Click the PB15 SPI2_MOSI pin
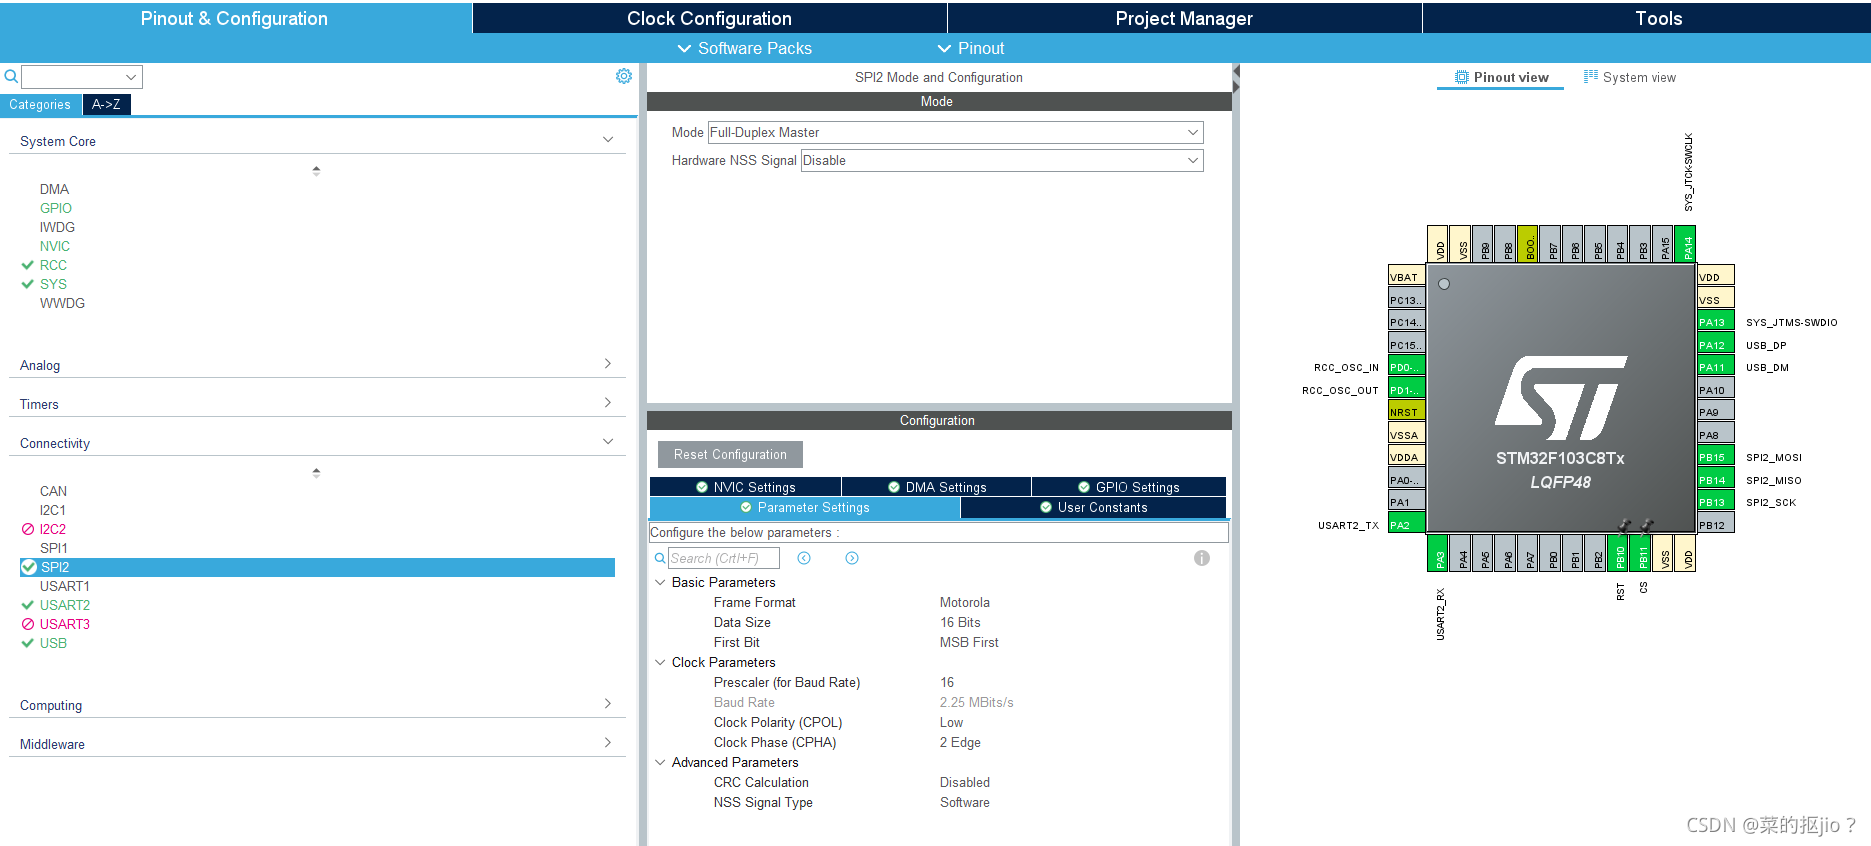The image size is (1871, 846). (1715, 457)
